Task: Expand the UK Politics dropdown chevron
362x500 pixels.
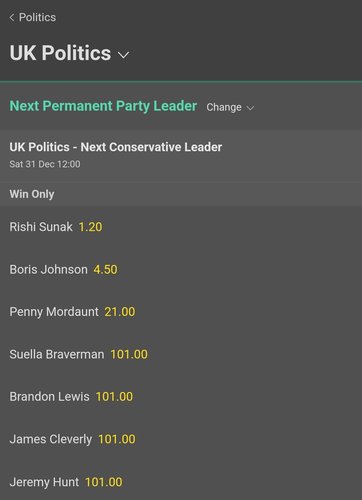Action: pyautogui.click(x=123, y=55)
